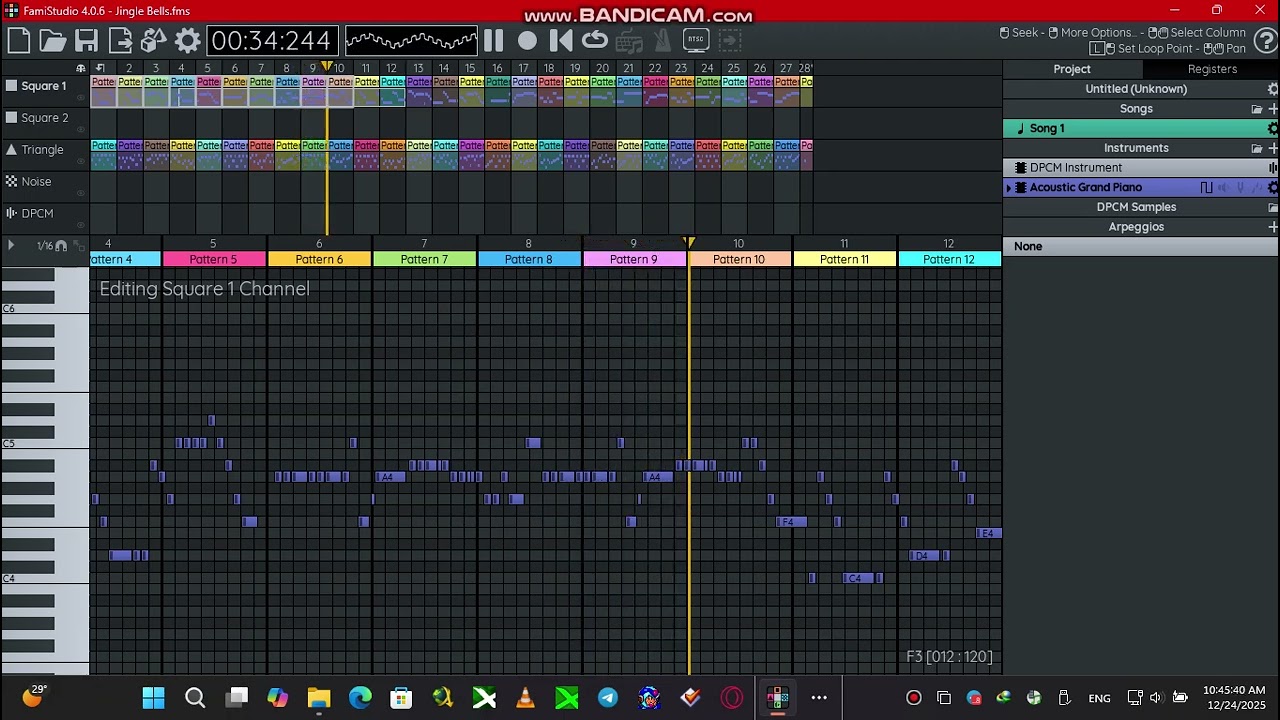Toggle the Square 1 channel visibility eye
The height and width of the screenshot is (720, 1280).
click(x=81, y=97)
